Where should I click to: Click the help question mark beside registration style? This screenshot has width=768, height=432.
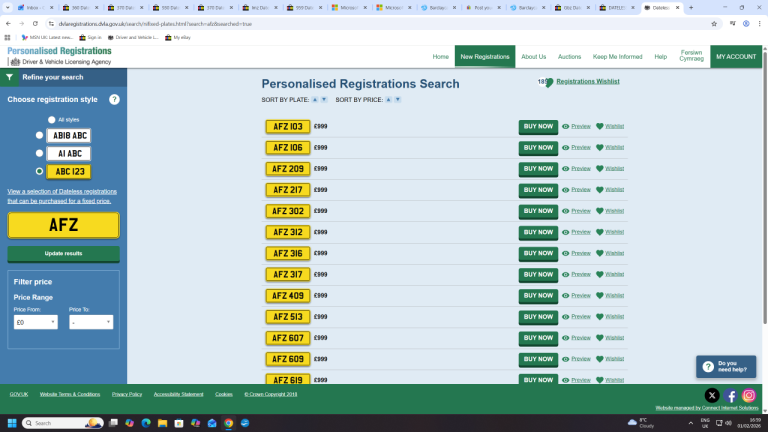(114, 99)
